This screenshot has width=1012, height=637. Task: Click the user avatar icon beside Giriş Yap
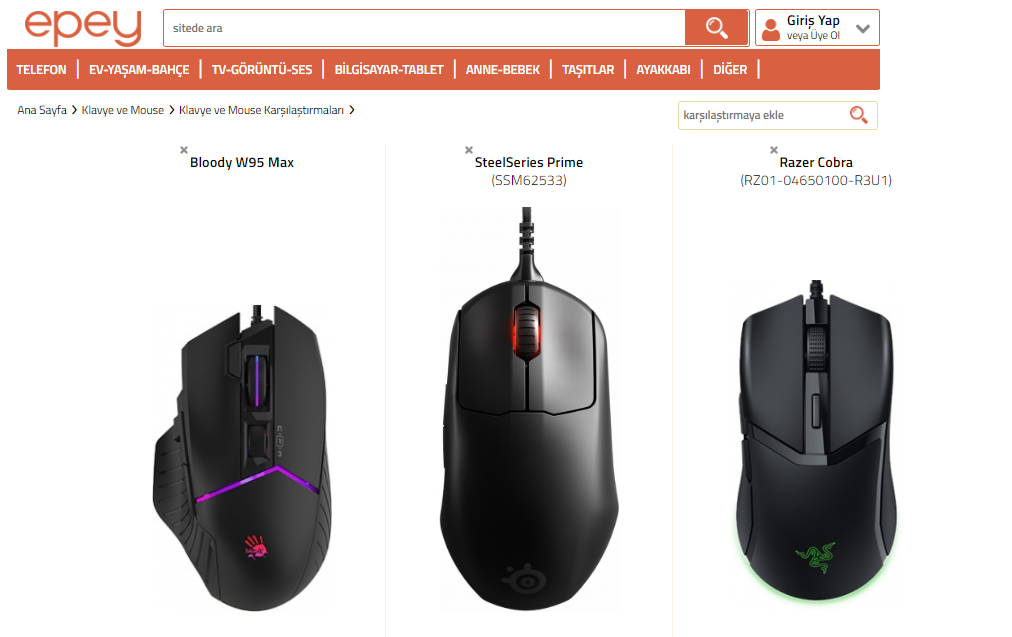771,29
